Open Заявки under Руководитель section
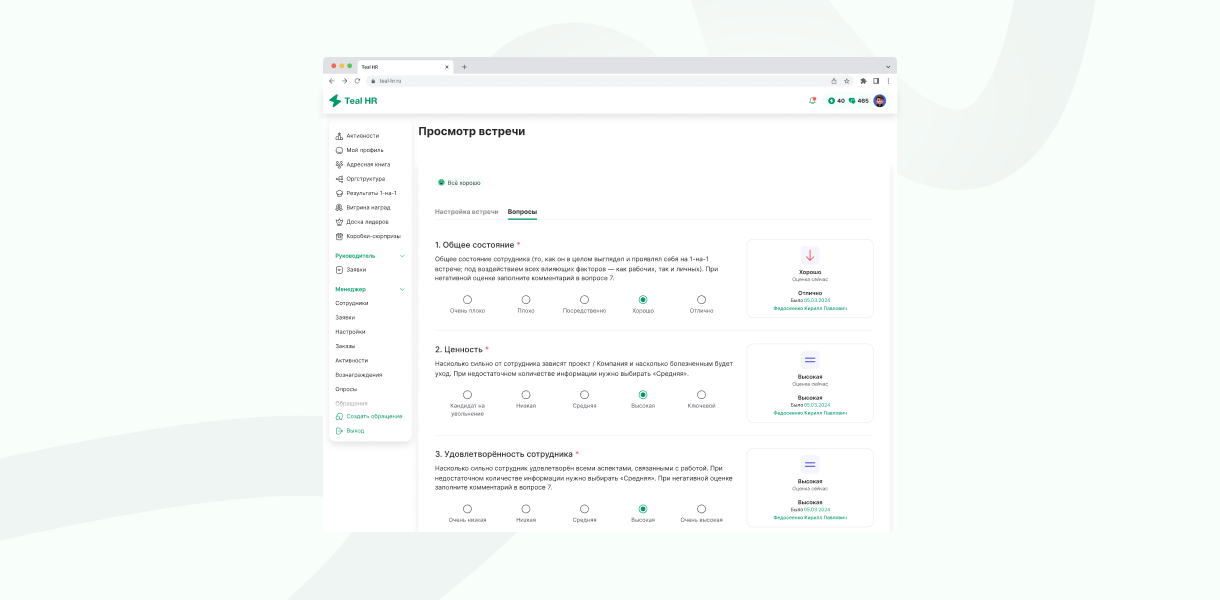Image resolution: width=1220 pixels, height=600 pixels. click(351, 269)
